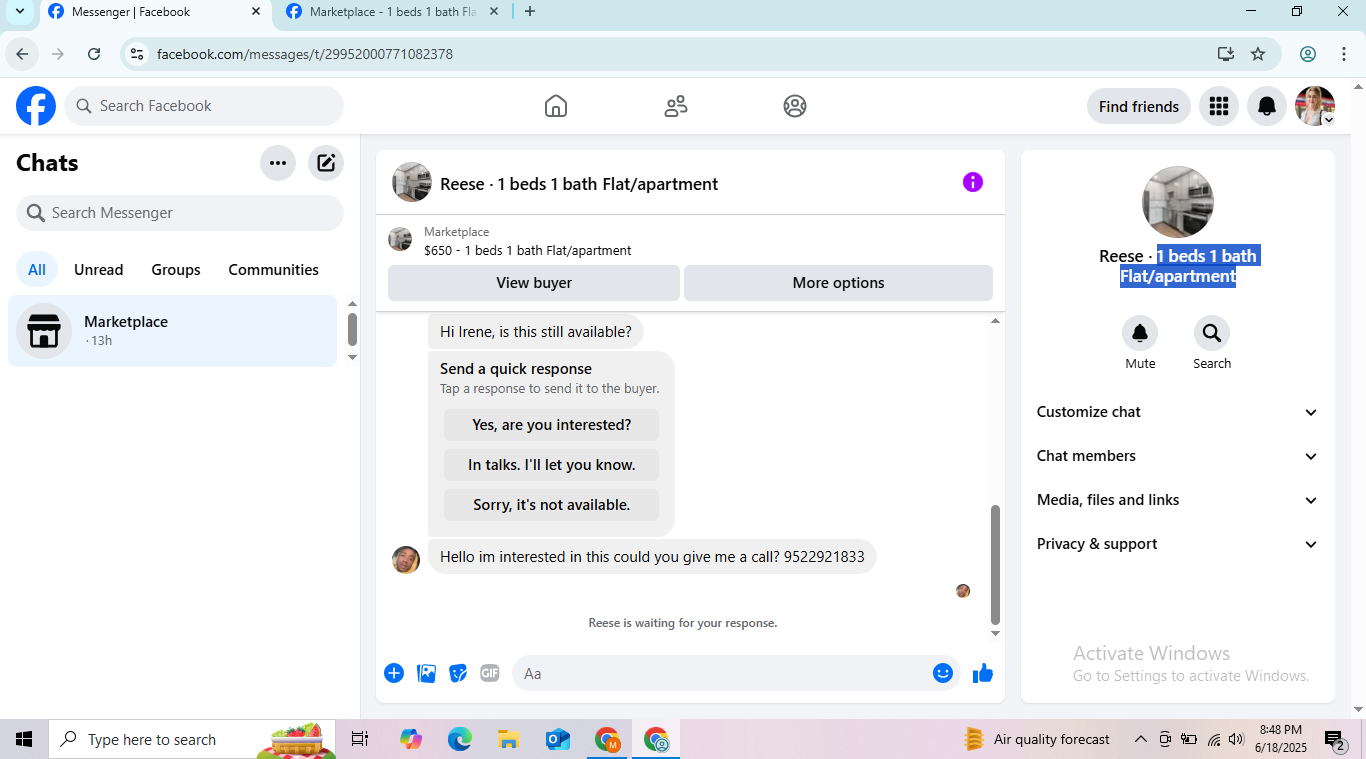Screen dimensions: 1366x759
Task: Open account profile picture menu
Action: click(1314, 106)
